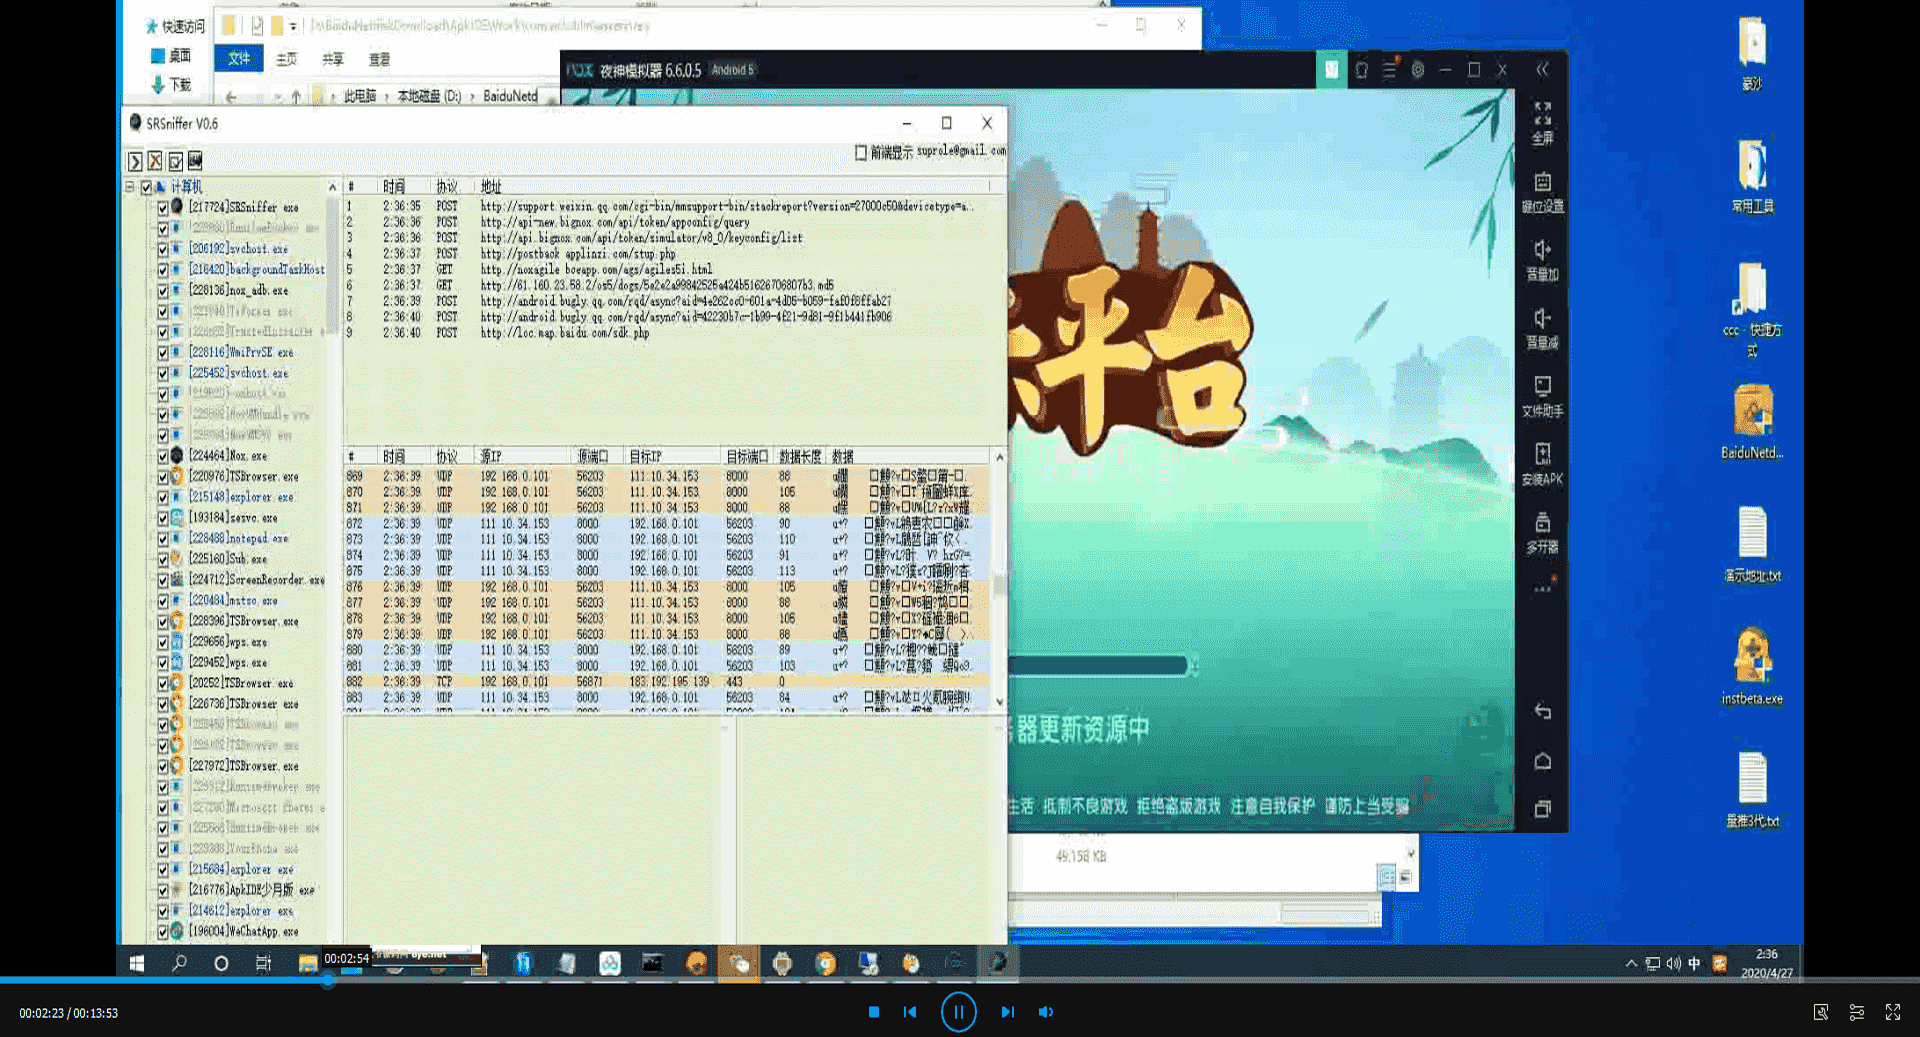Open the Nox file assistant (文件助手)

point(1542,396)
